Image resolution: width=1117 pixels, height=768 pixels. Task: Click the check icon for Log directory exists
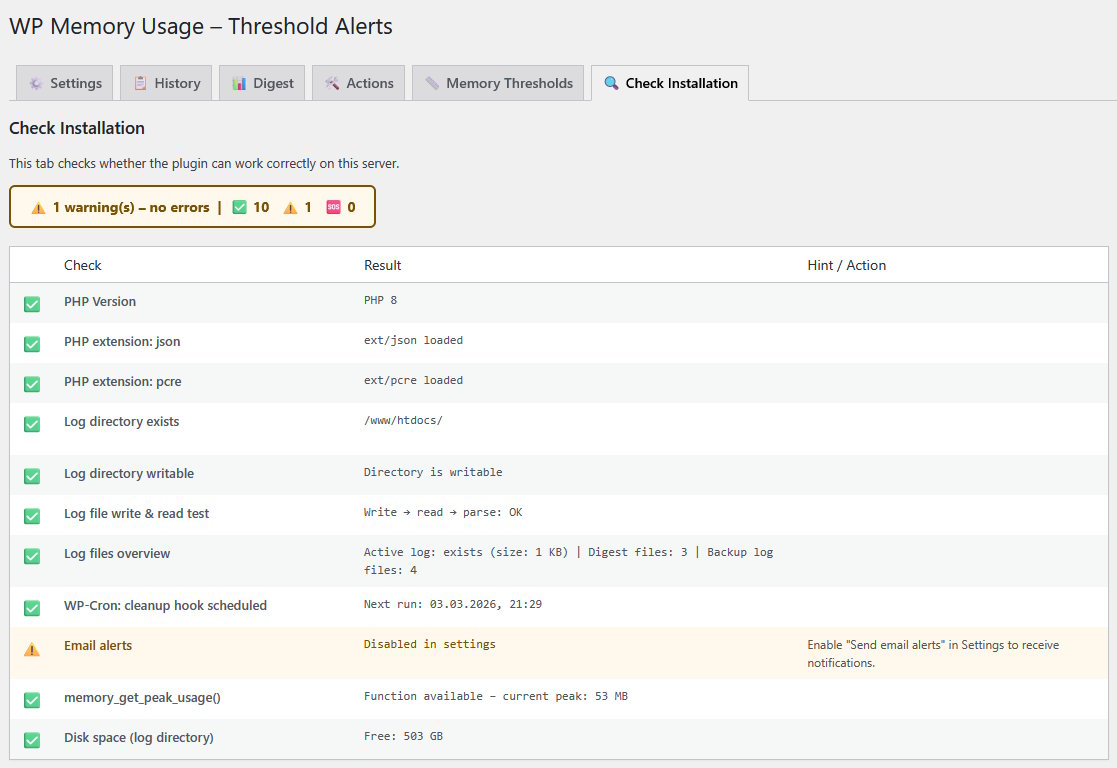tap(32, 424)
